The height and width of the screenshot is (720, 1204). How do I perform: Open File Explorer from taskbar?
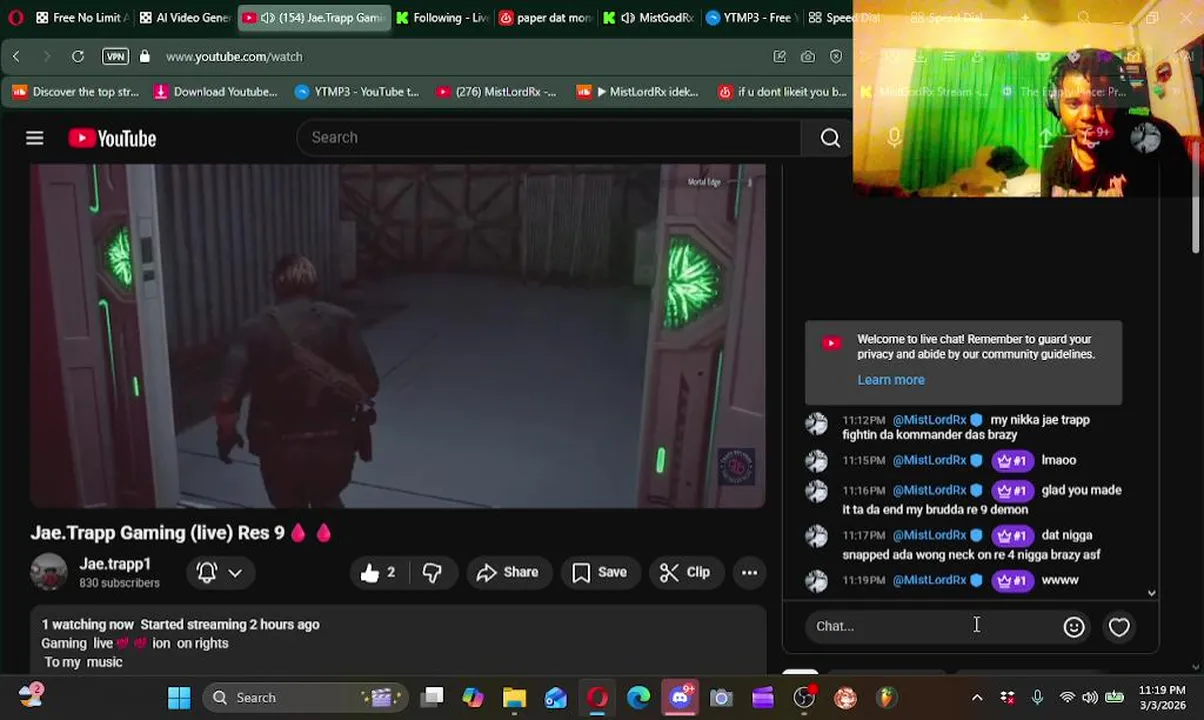click(514, 698)
